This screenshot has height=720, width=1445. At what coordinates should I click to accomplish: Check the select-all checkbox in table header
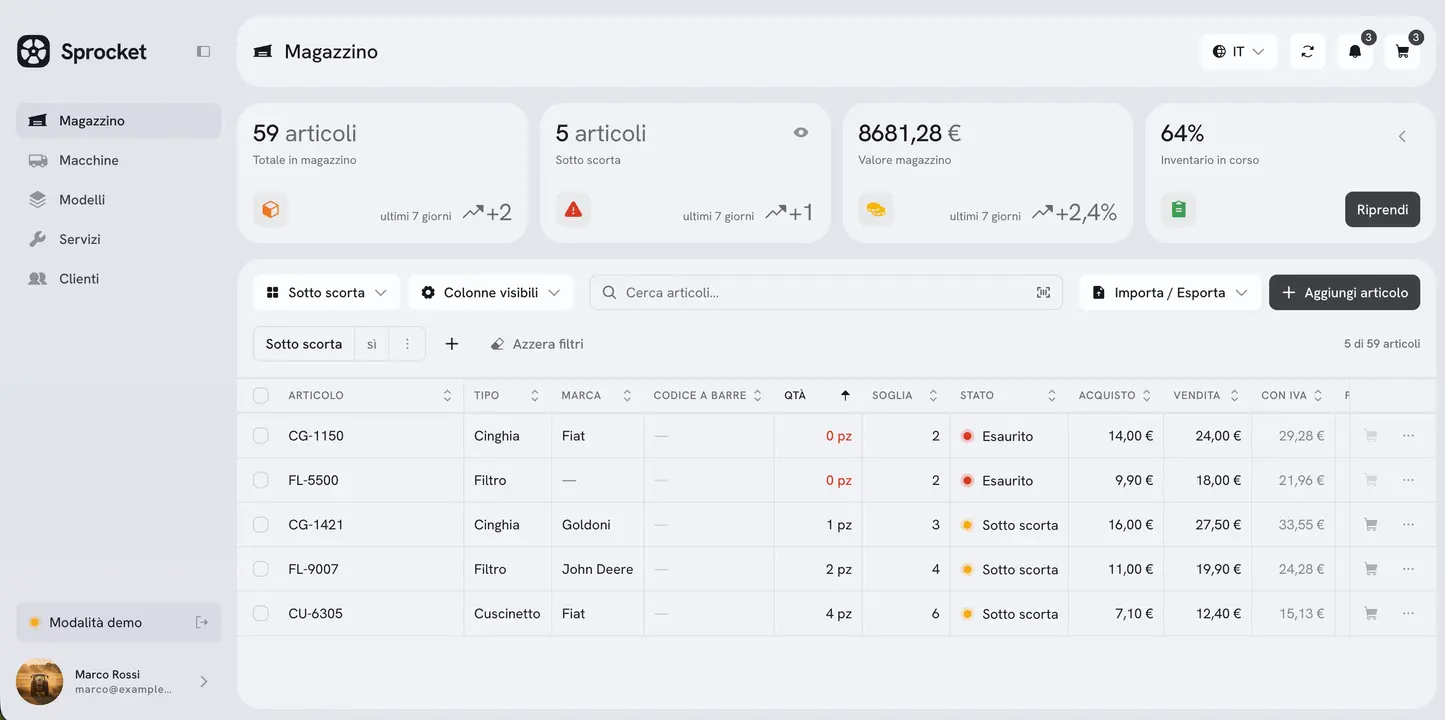pyautogui.click(x=261, y=395)
